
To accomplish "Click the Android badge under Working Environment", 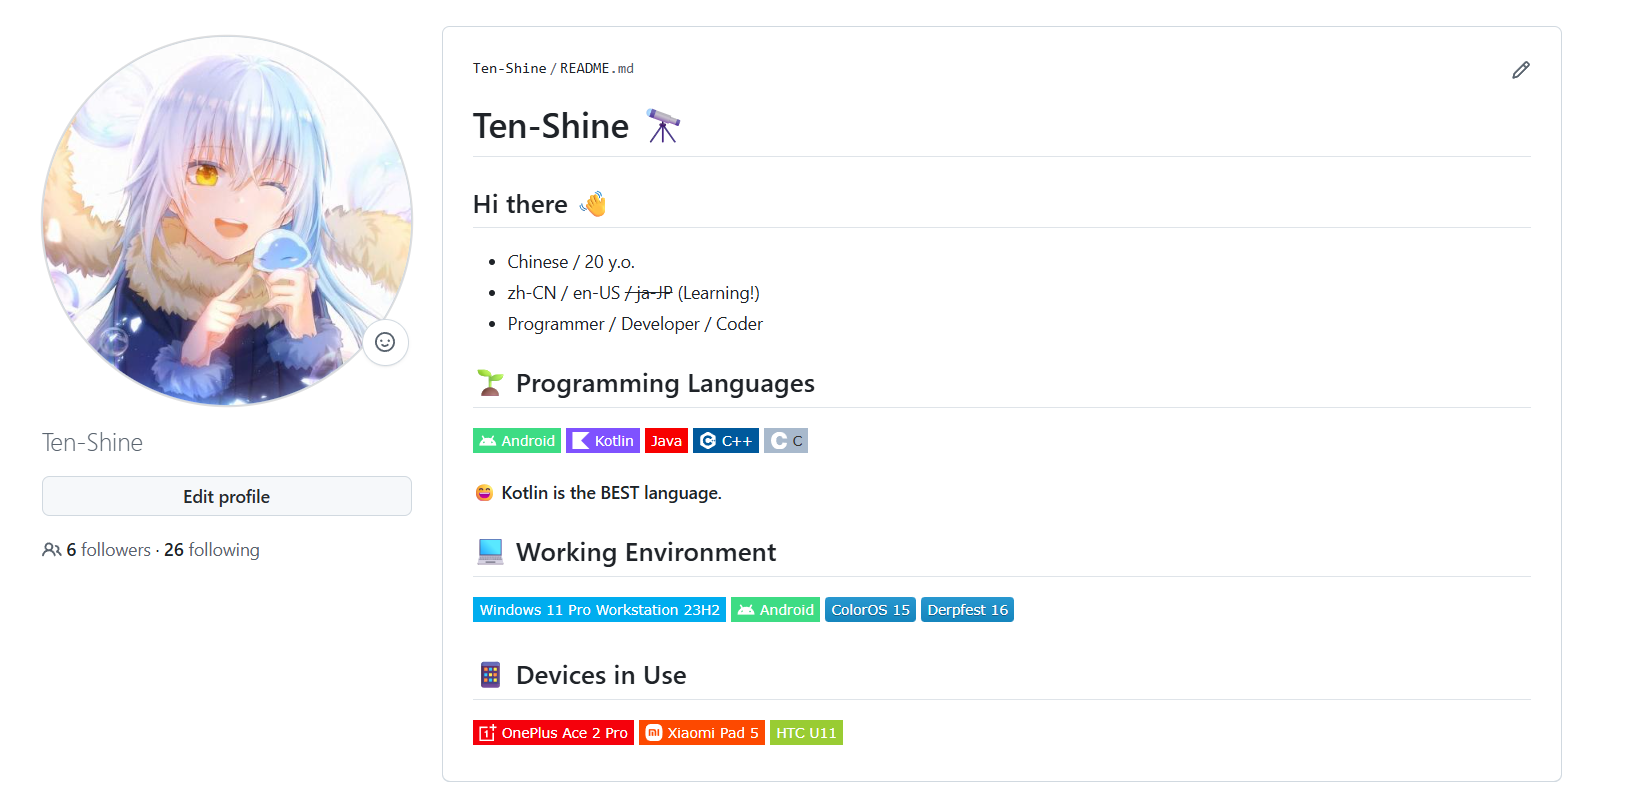I will coord(775,610).
